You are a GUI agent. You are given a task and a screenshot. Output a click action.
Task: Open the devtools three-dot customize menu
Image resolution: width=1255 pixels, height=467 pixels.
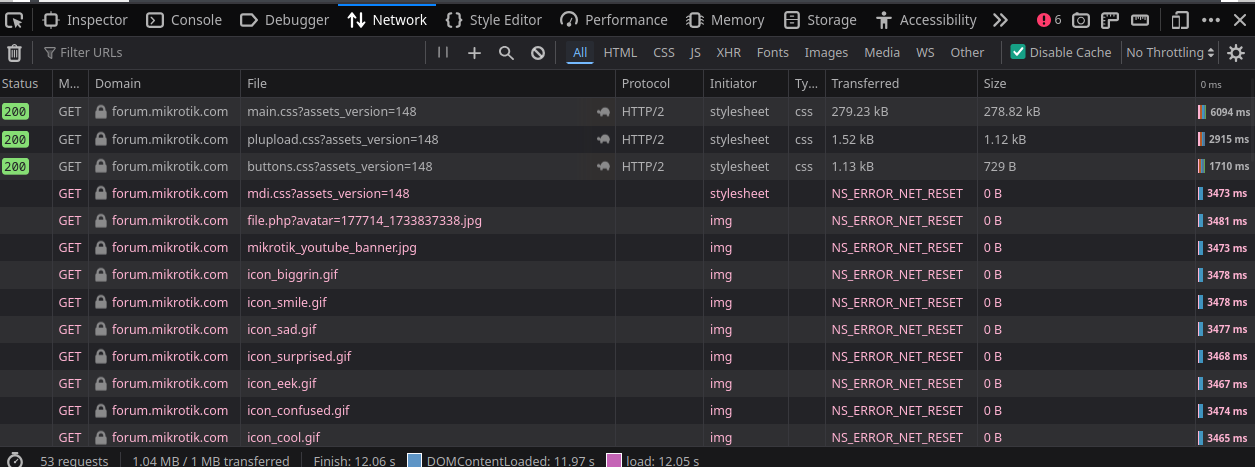coord(1211,20)
